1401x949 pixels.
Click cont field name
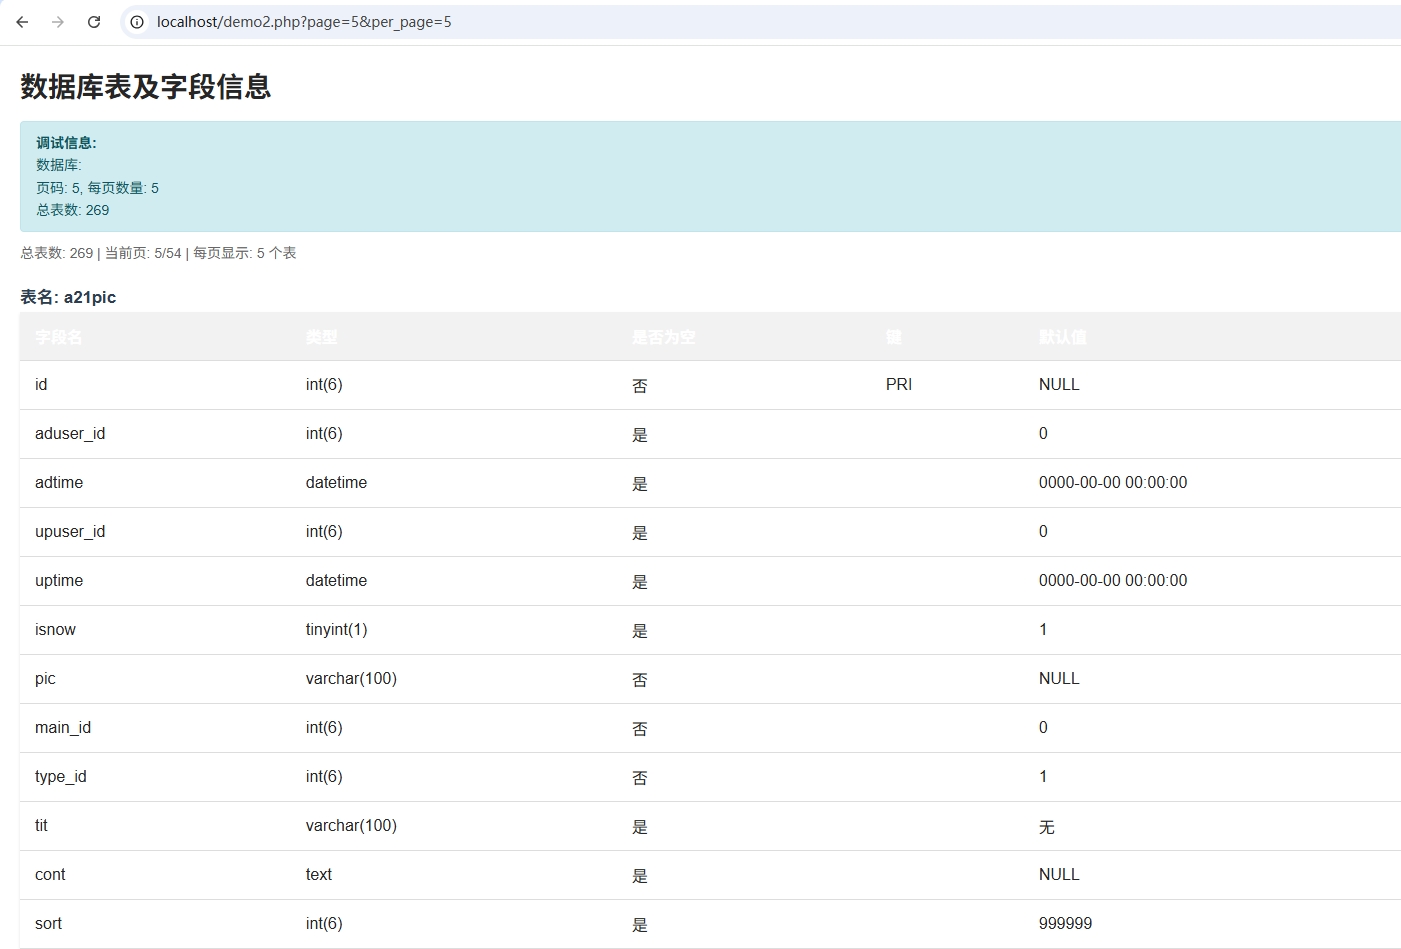[x=50, y=875]
